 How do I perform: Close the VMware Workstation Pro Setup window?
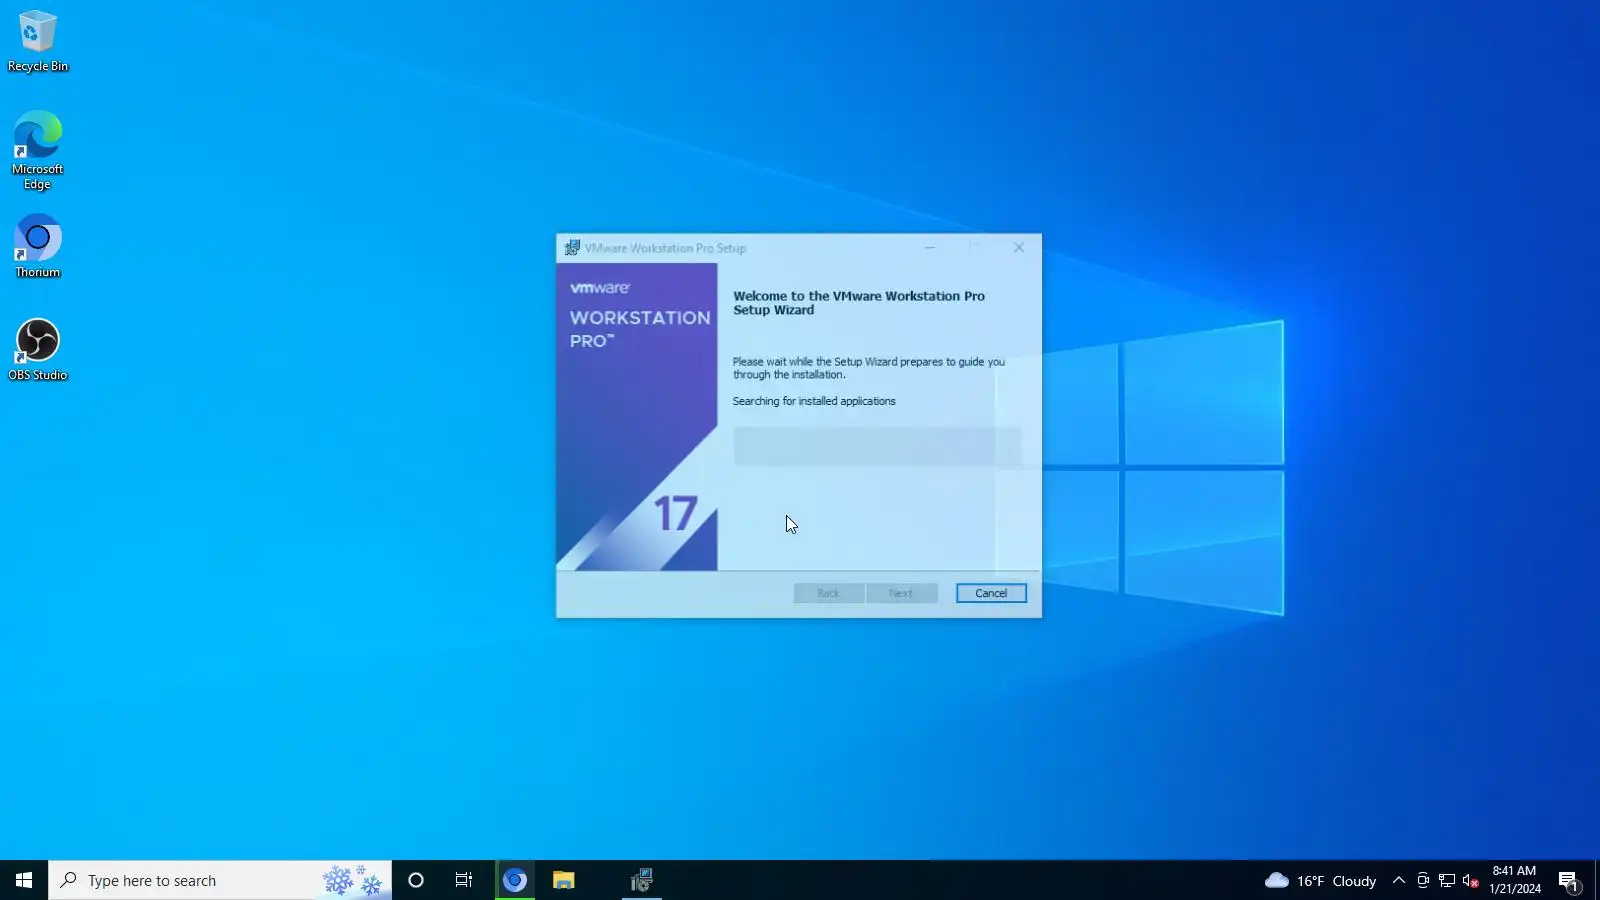(x=1019, y=248)
